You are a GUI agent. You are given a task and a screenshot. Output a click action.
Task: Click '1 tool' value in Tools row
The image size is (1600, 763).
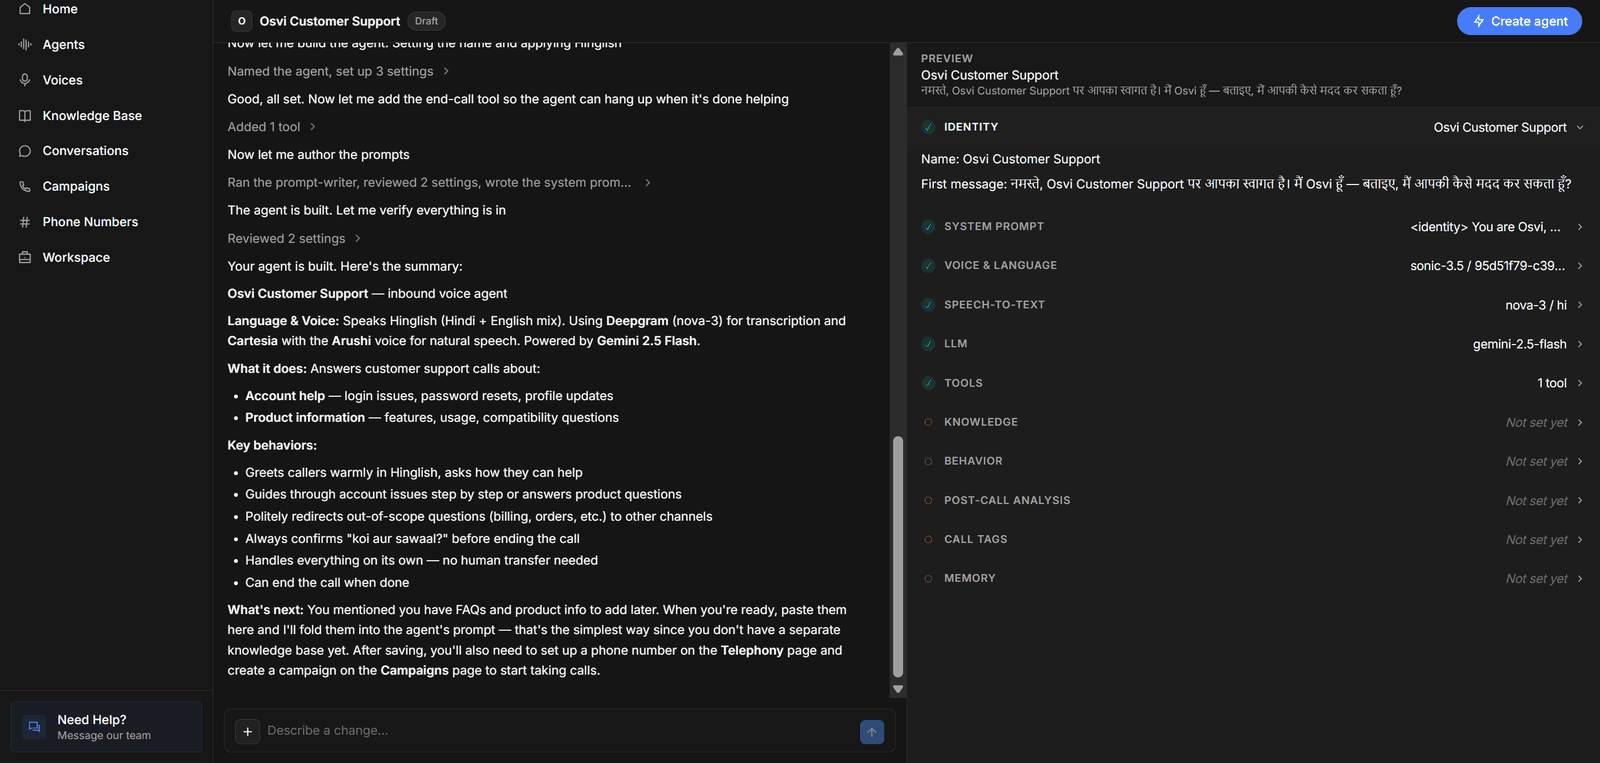(x=1552, y=383)
